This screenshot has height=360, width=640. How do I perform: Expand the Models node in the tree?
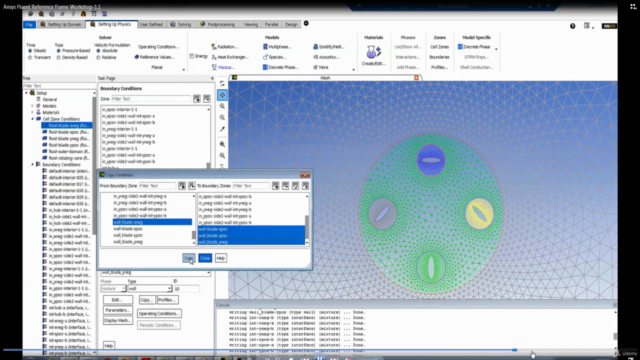tap(32, 106)
